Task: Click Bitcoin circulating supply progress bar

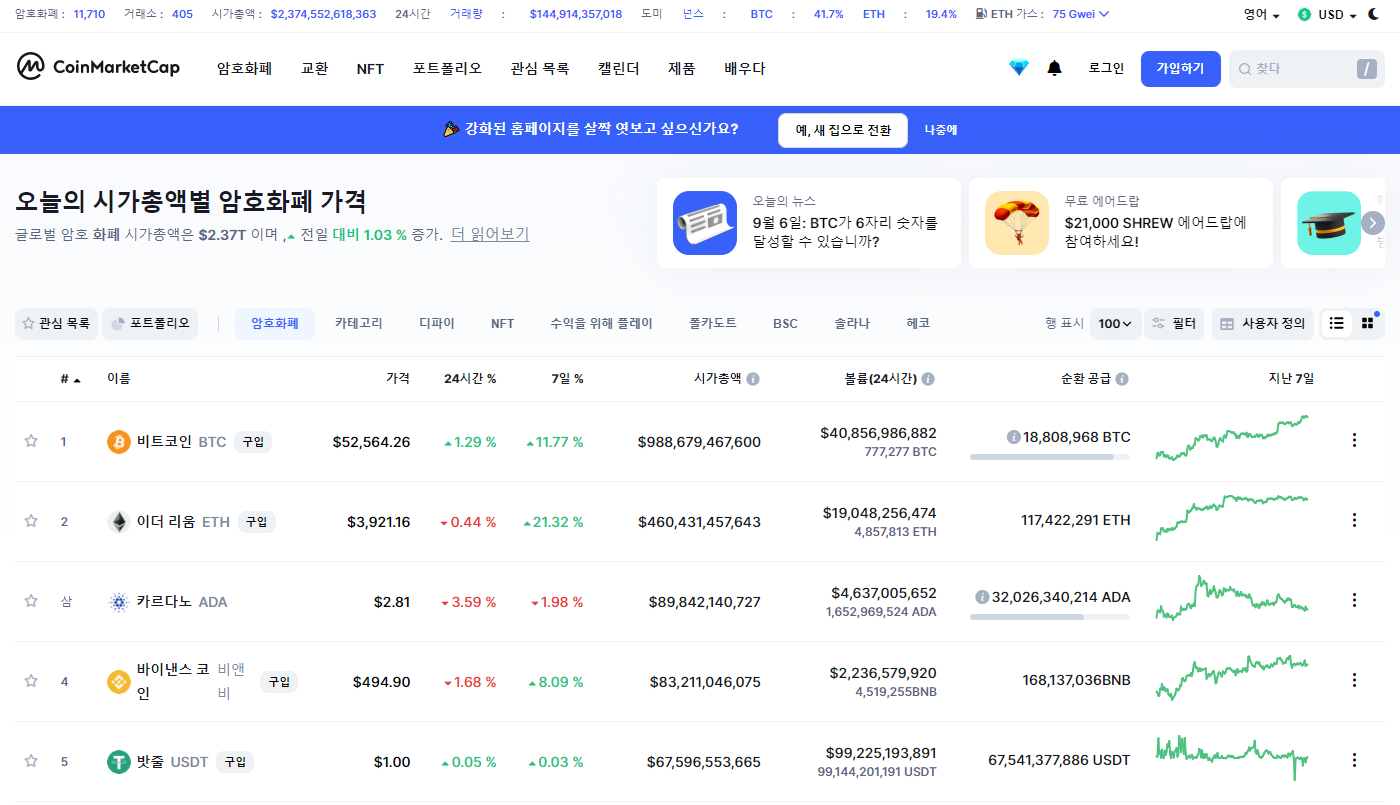Action: pyautogui.click(x=1050, y=457)
